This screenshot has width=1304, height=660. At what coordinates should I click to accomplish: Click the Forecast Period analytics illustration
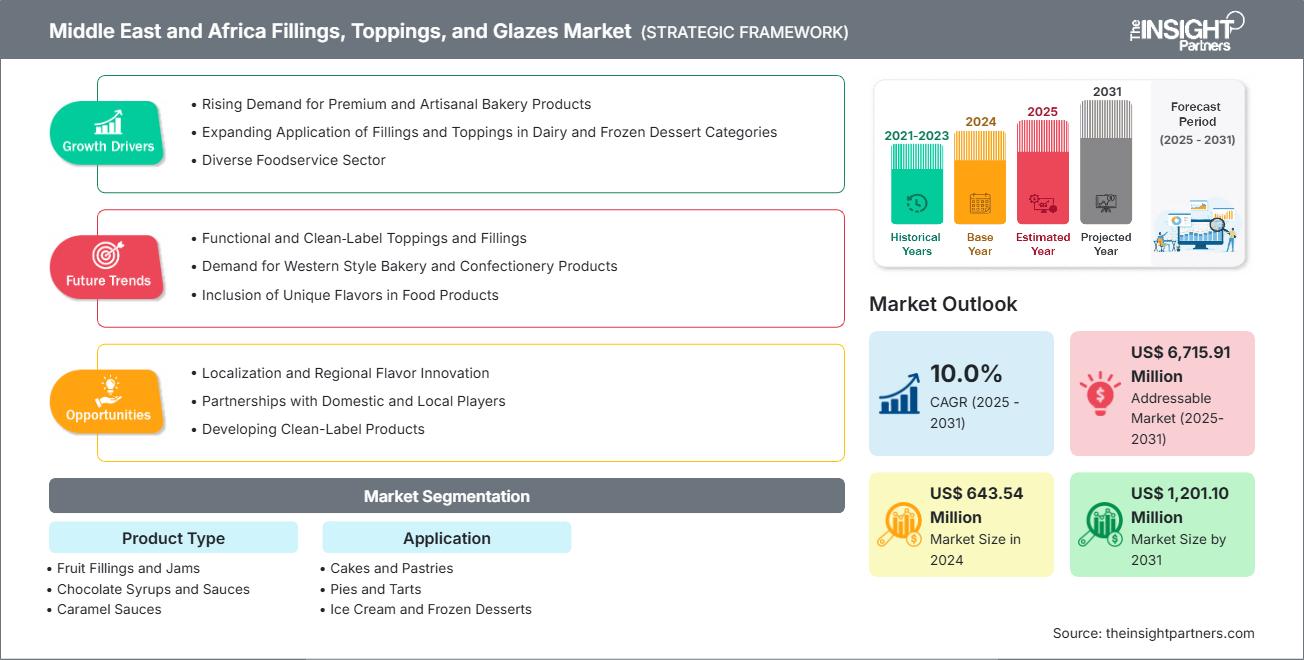point(1196,225)
